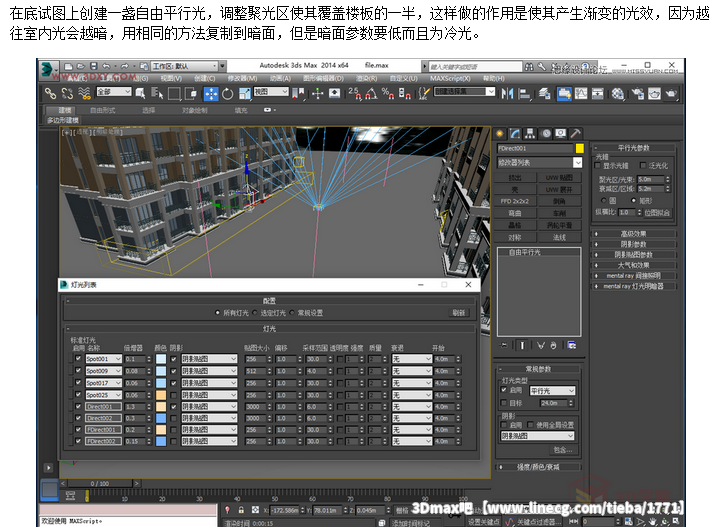Viewport: 724px width, 527px height.
Task: Click the Mirror tool icon
Action: tap(507, 94)
